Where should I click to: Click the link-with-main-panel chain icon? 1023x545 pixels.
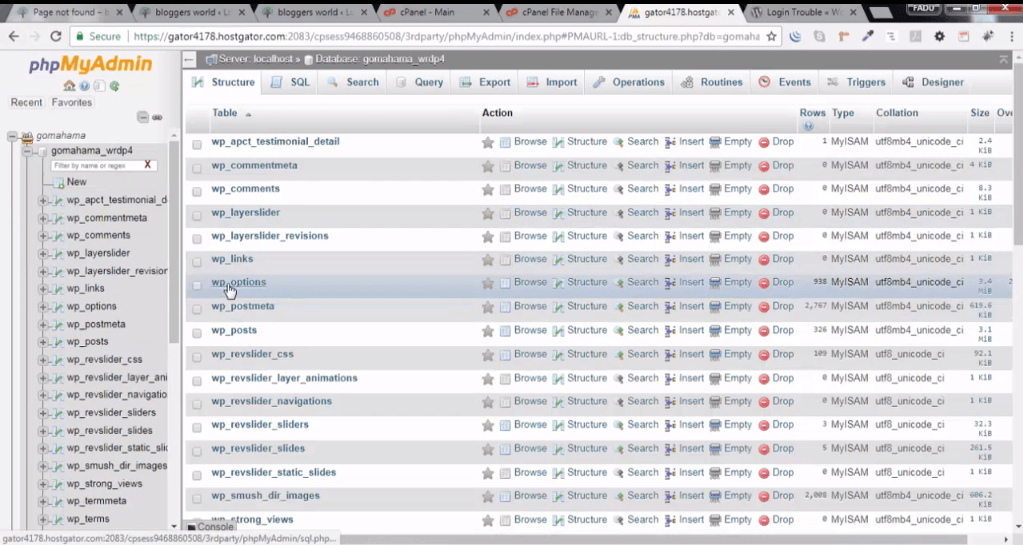(x=157, y=117)
